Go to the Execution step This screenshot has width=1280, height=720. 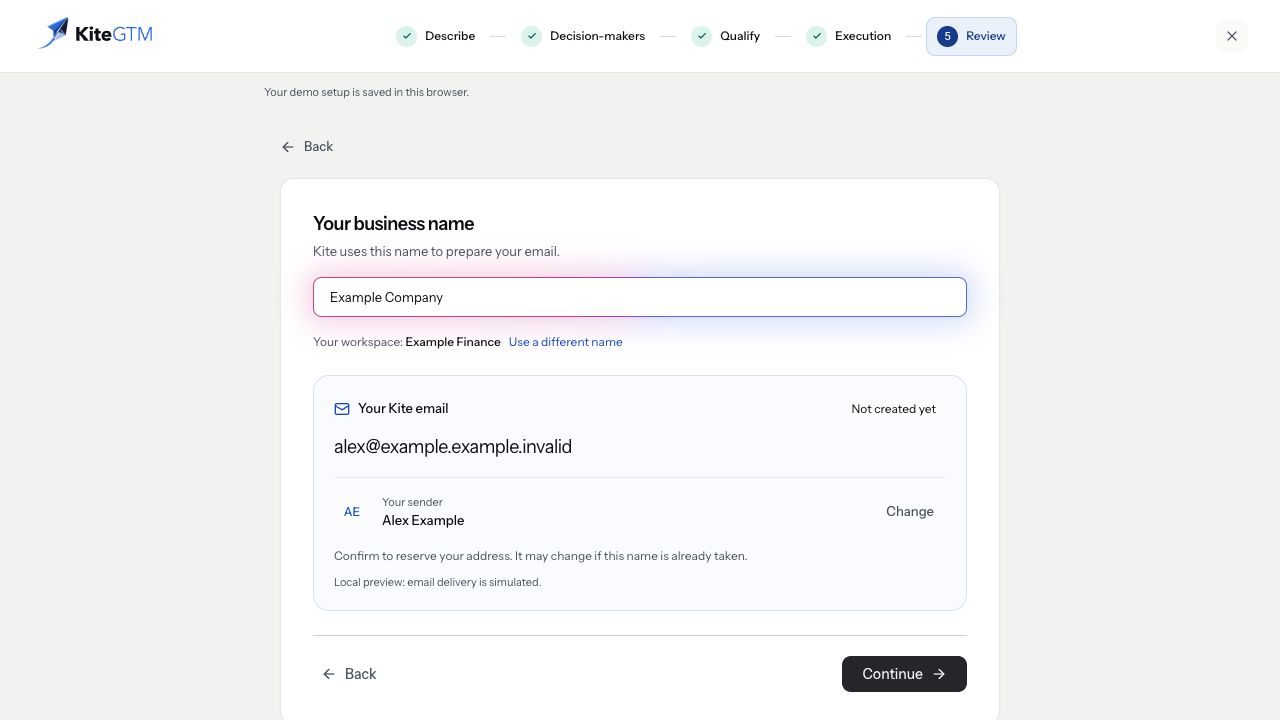click(x=848, y=36)
